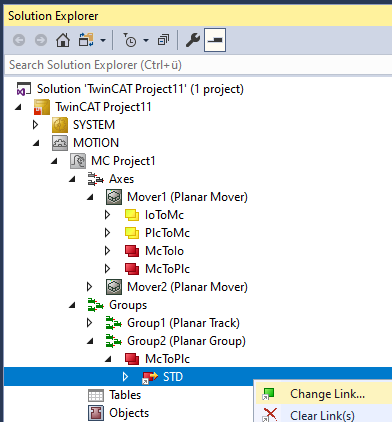The image size is (392, 422).
Task: Click the TwinCAT Project11 project icon
Action: coord(42,107)
